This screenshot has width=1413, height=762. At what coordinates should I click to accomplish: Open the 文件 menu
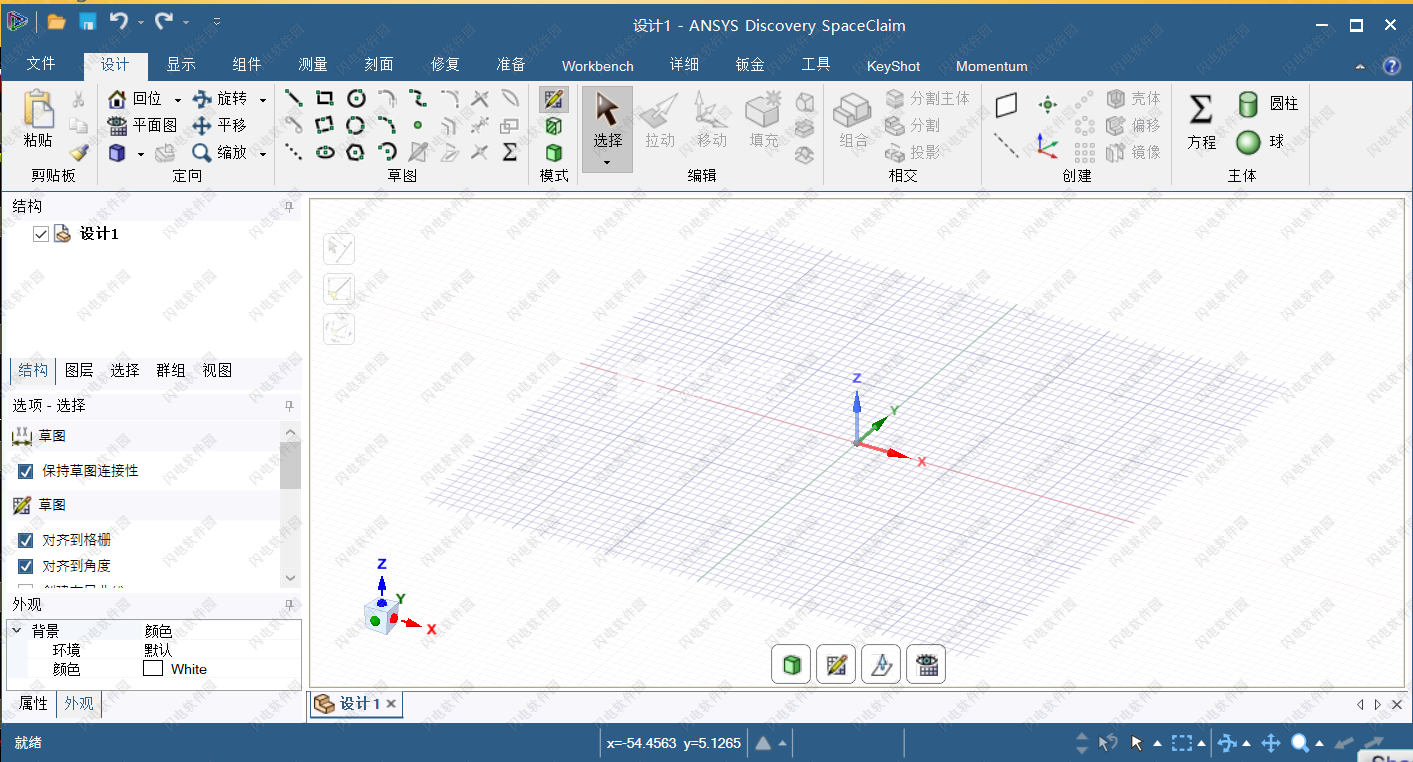pyautogui.click(x=41, y=64)
